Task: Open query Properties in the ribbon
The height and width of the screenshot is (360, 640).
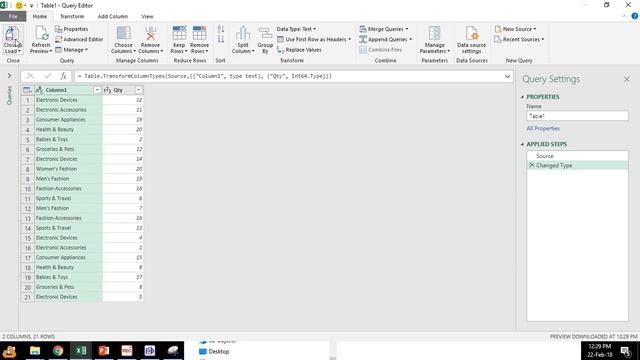Action: click(x=71, y=29)
